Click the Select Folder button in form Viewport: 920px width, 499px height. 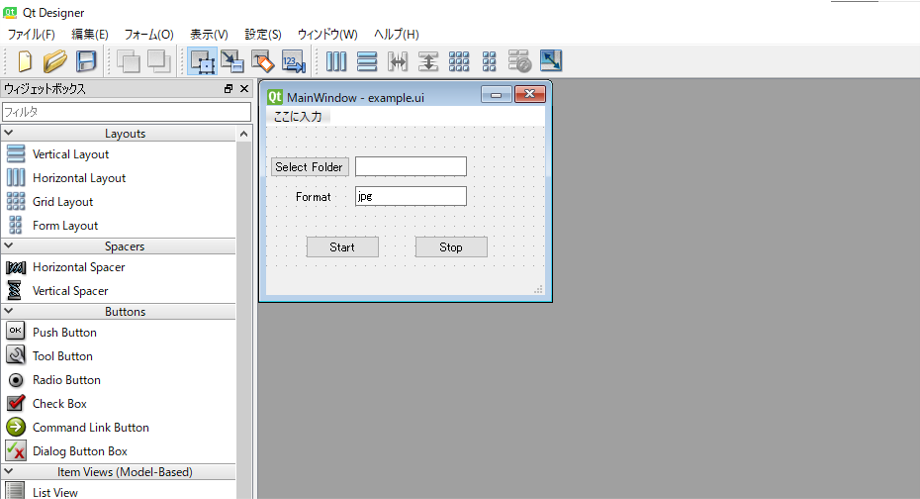[x=309, y=167]
